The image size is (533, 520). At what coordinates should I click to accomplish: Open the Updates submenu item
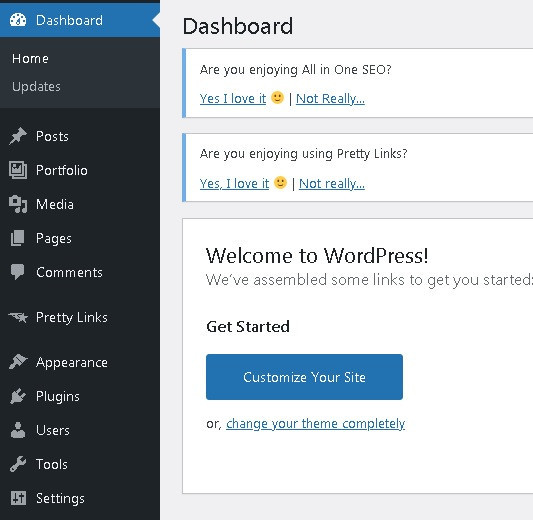[36, 87]
